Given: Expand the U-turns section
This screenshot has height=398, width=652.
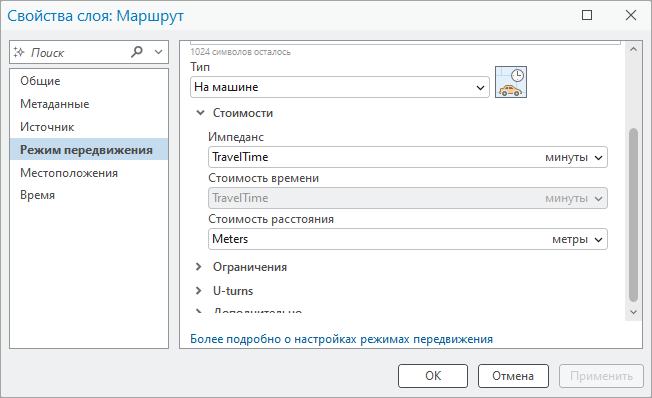Looking at the screenshot, I should pos(199,291).
